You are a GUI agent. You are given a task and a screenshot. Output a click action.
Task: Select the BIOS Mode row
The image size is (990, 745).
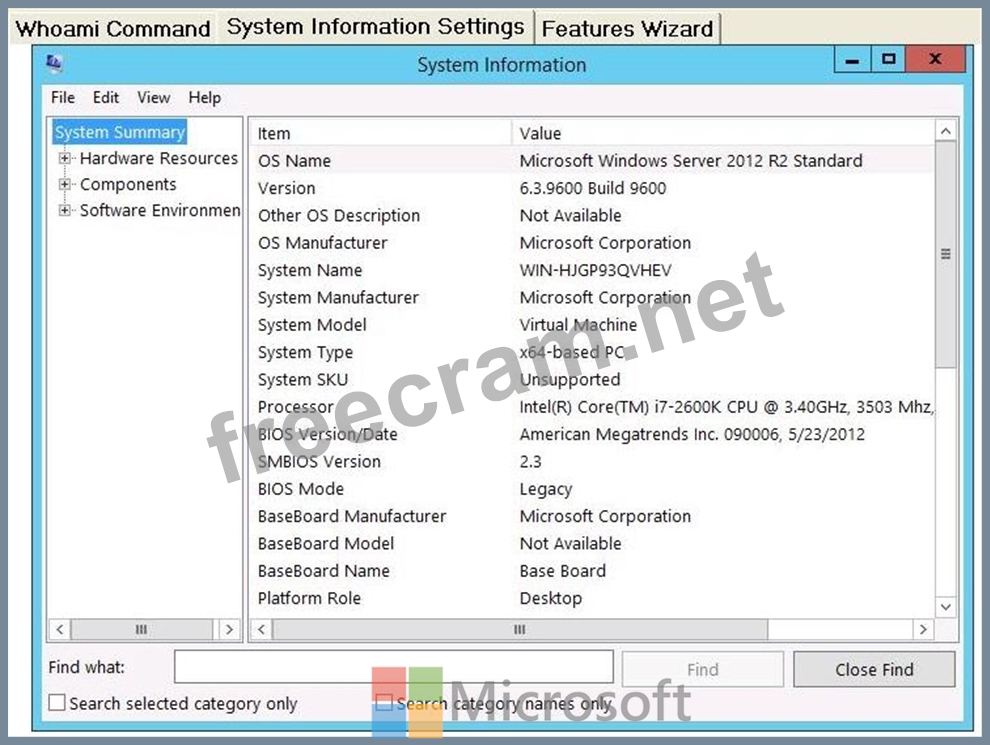click(x=592, y=489)
